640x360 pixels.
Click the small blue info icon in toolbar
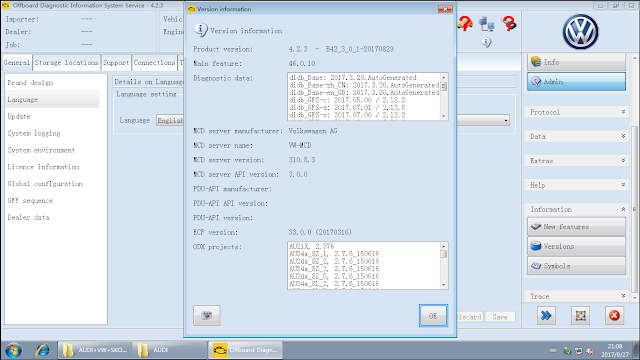[486, 42]
